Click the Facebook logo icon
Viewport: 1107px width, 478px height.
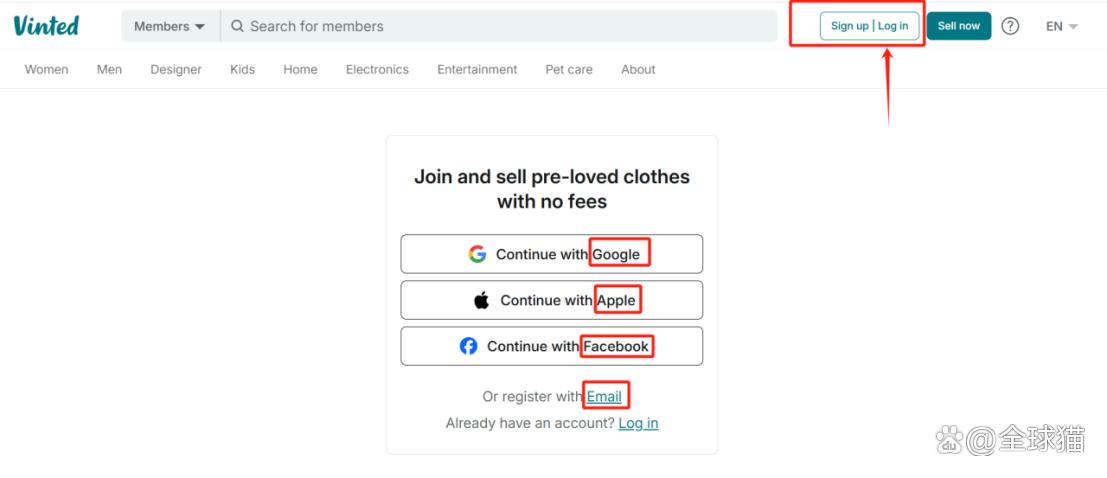468,346
